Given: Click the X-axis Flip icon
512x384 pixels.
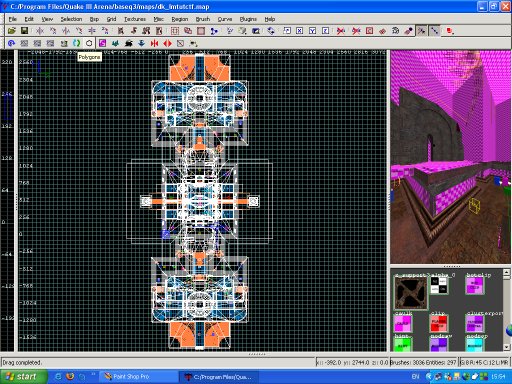Looking at the screenshot, I should pyautogui.click(x=40, y=31).
